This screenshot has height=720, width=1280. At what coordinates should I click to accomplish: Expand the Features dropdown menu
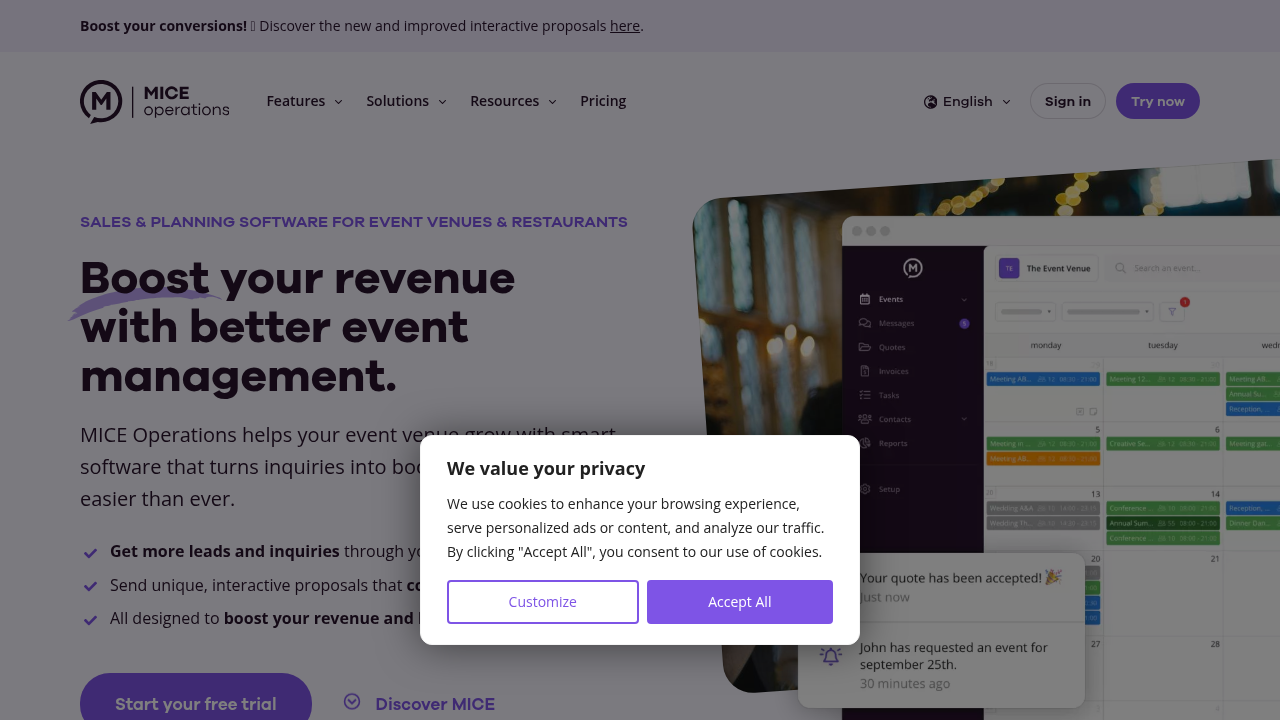click(x=305, y=101)
